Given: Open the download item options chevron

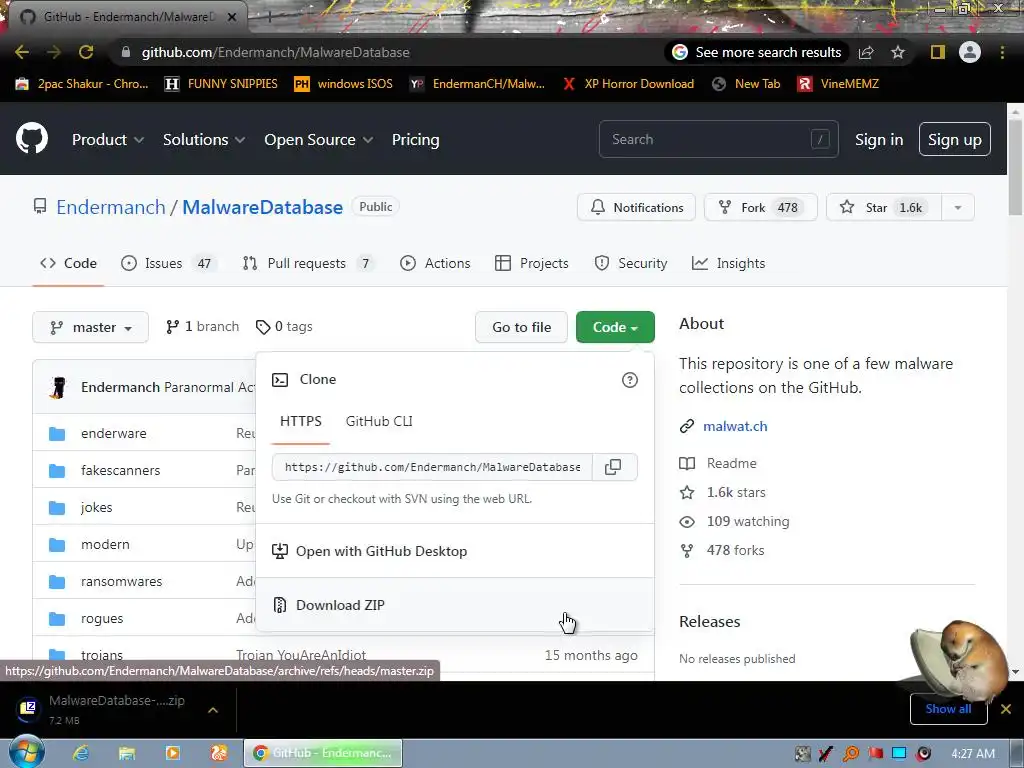Looking at the screenshot, I should (213, 710).
